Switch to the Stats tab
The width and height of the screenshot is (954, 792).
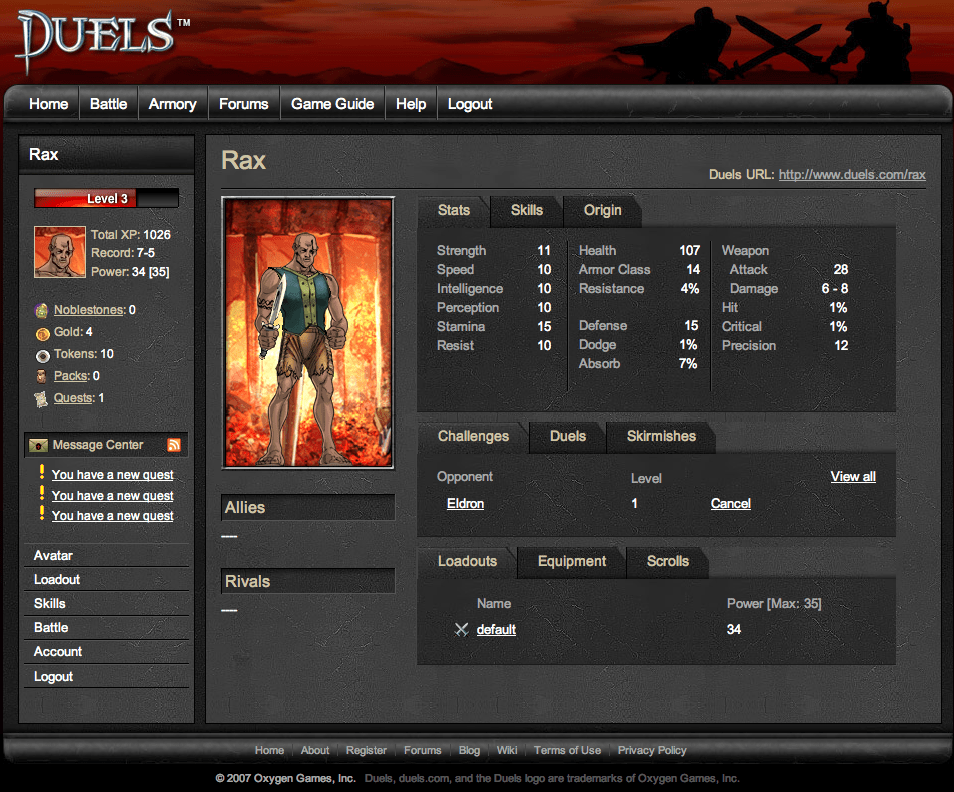point(454,210)
